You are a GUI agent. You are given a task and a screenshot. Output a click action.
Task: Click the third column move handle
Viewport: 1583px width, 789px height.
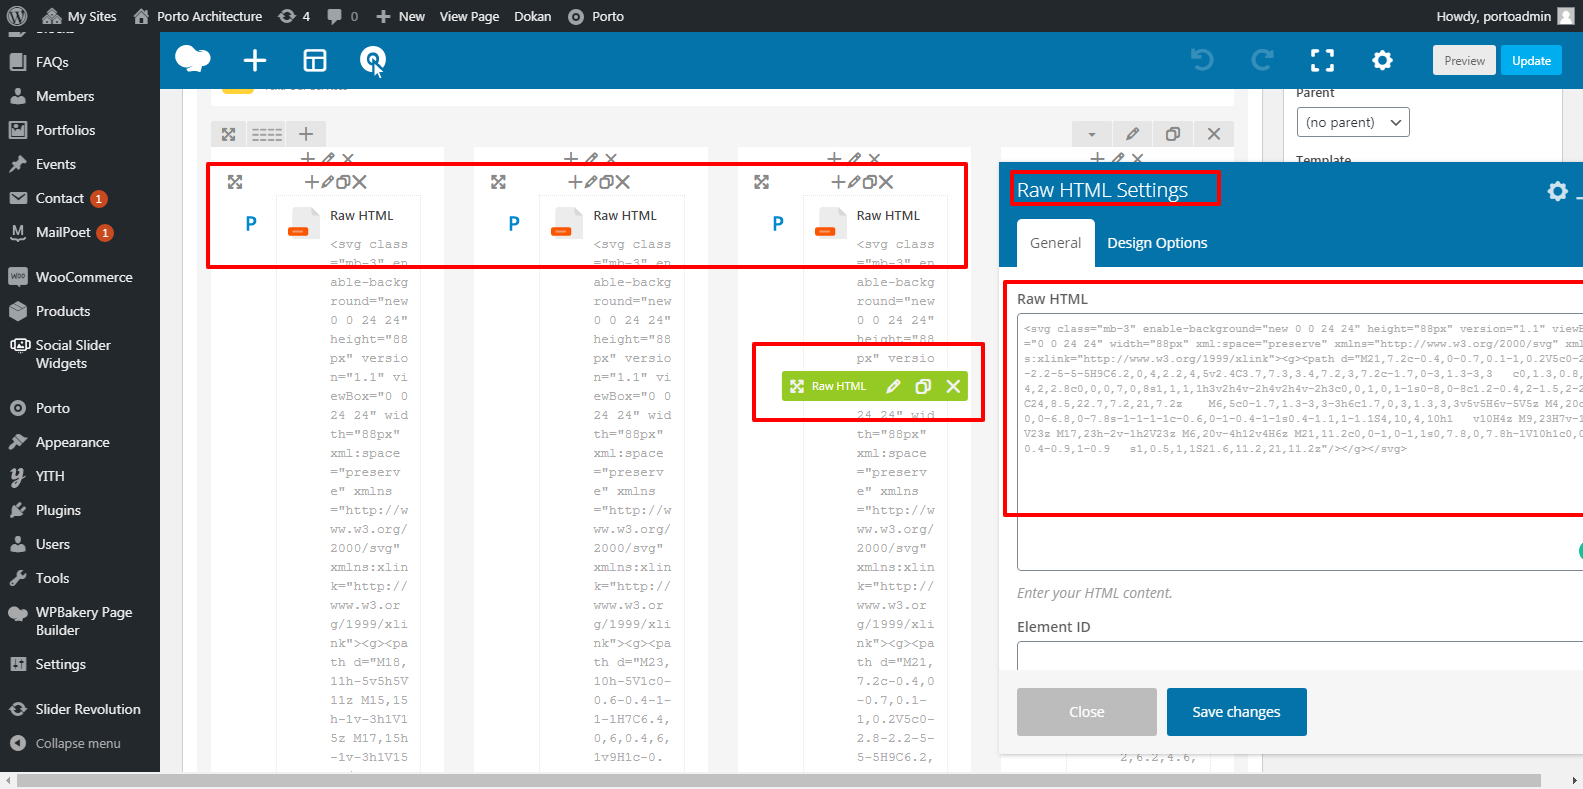761,182
